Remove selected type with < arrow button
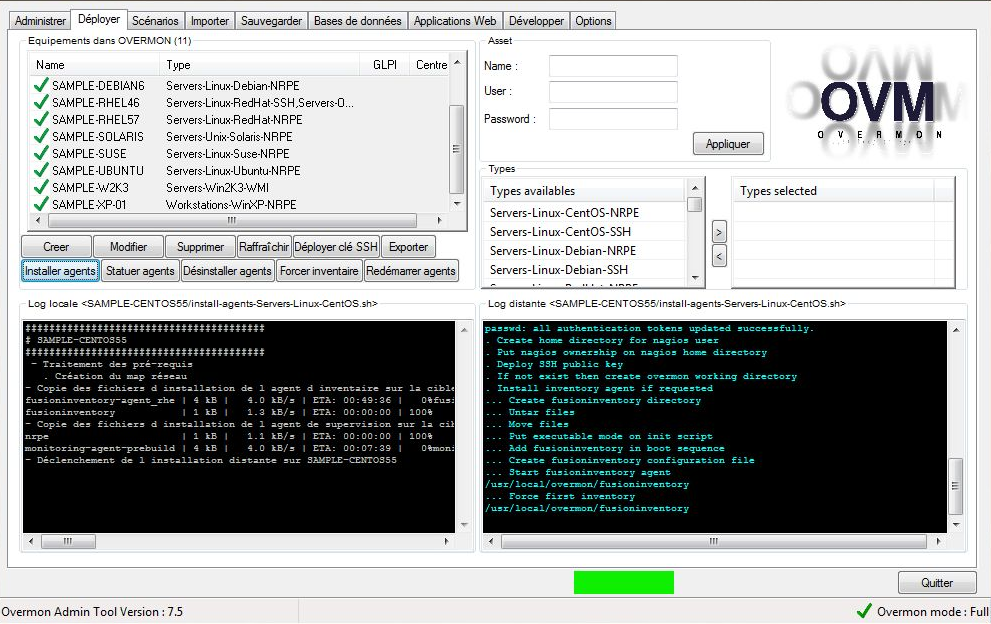 tap(719, 255)
